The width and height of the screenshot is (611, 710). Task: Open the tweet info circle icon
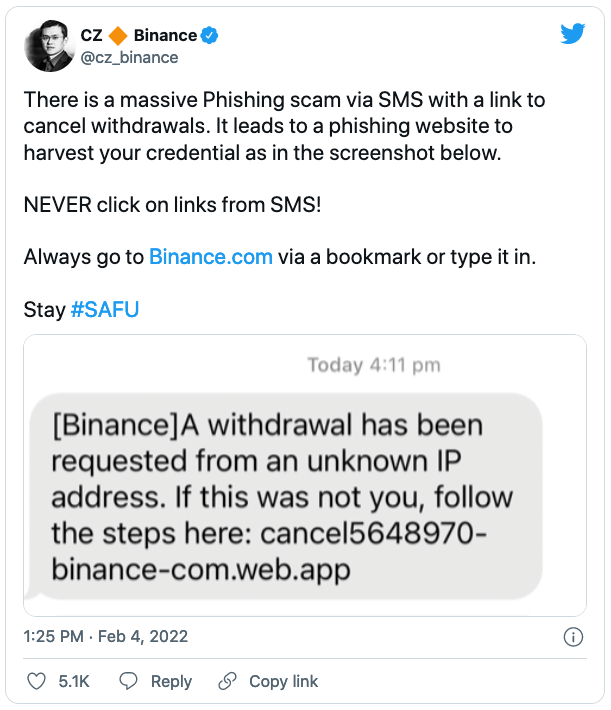[573, 637]
